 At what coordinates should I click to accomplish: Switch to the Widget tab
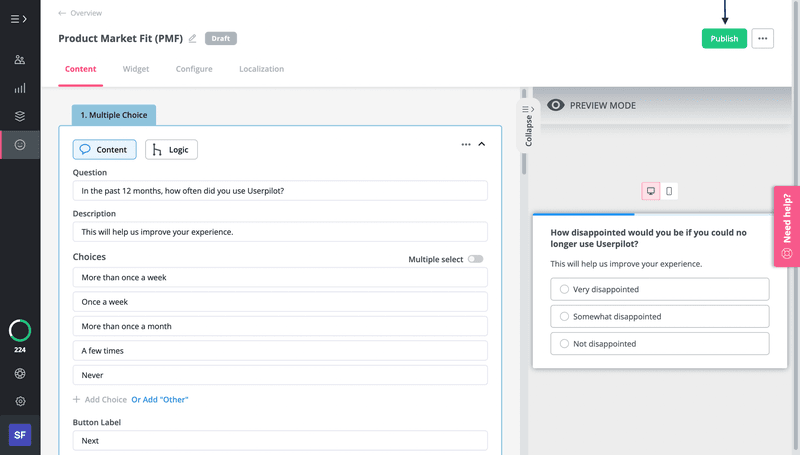tap(136, 69)
